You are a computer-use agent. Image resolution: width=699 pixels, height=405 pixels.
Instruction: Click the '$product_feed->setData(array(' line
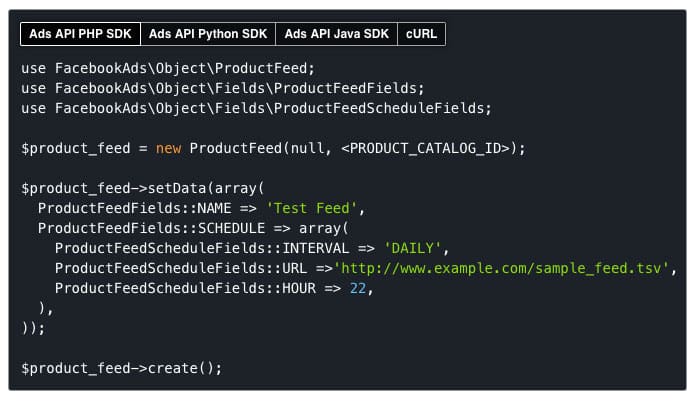pos(143,188)
